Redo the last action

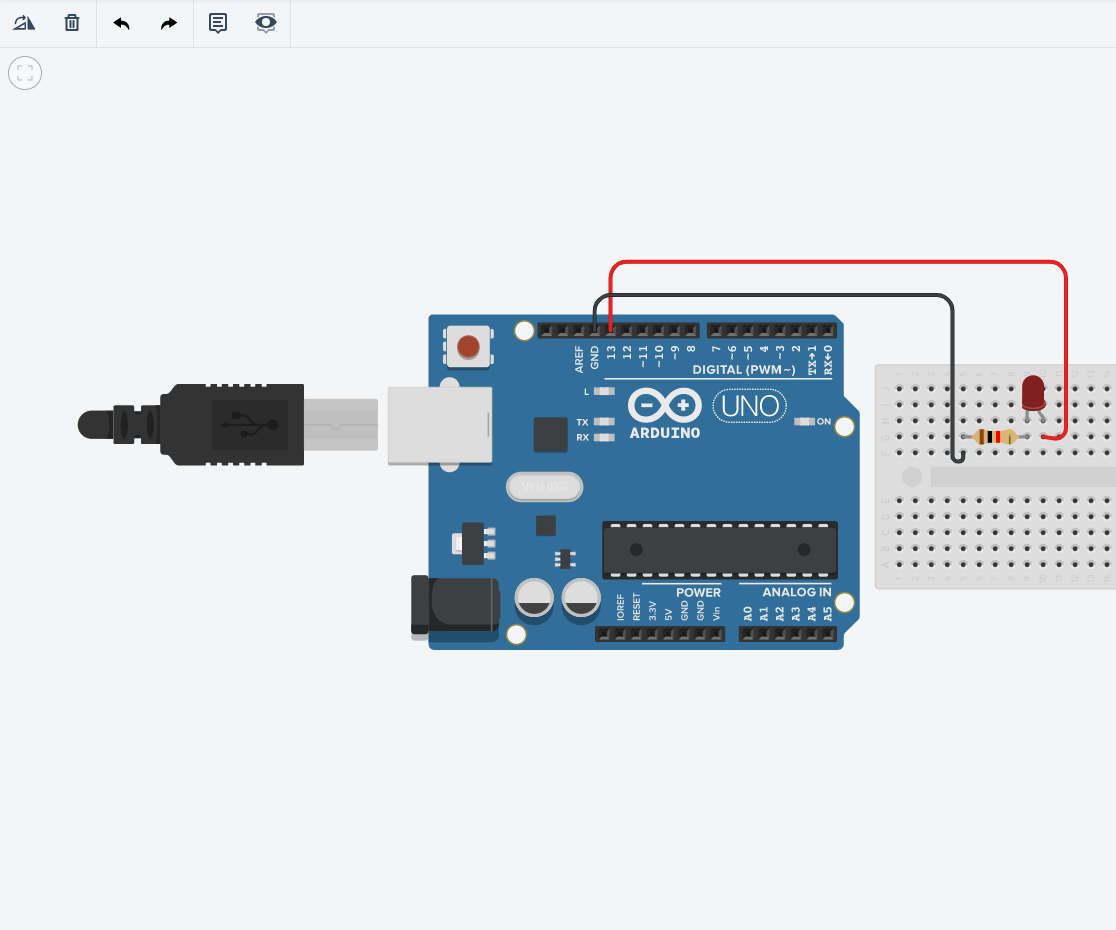(x=168, y=22)
